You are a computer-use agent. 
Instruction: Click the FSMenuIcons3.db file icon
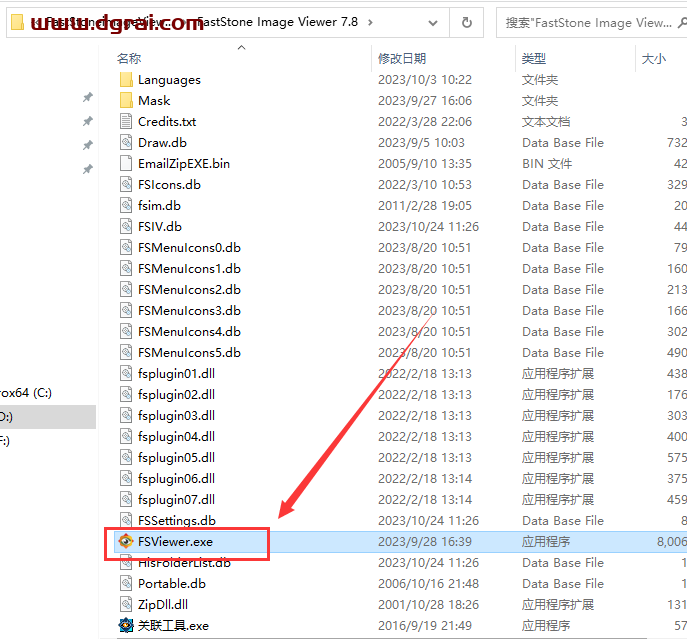pos(126,311)
